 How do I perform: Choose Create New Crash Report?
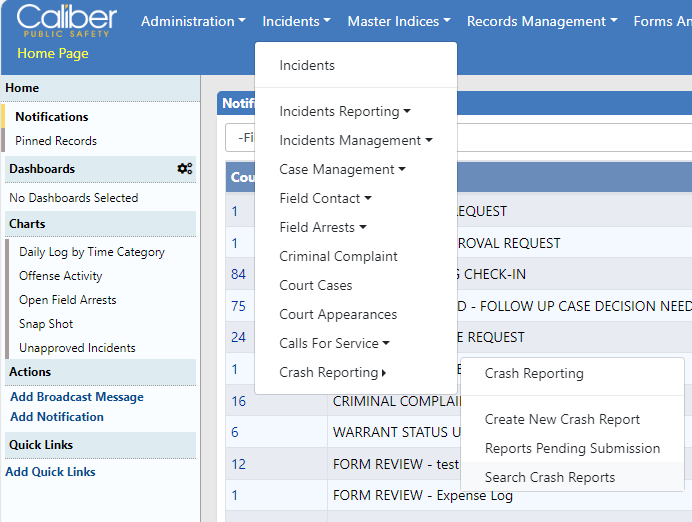pyautogui.click(x=562, y=419)
